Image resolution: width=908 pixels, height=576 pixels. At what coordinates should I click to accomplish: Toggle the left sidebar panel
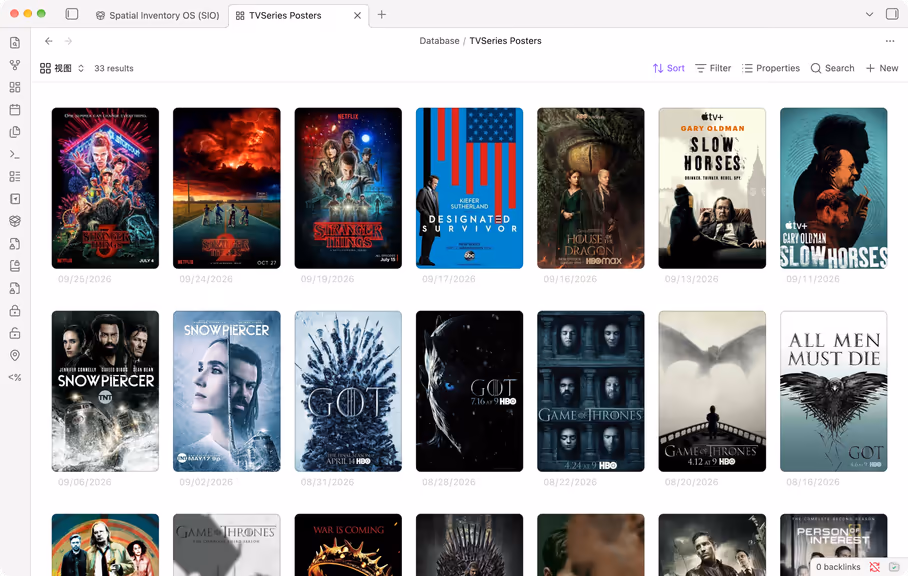[72, 14]
